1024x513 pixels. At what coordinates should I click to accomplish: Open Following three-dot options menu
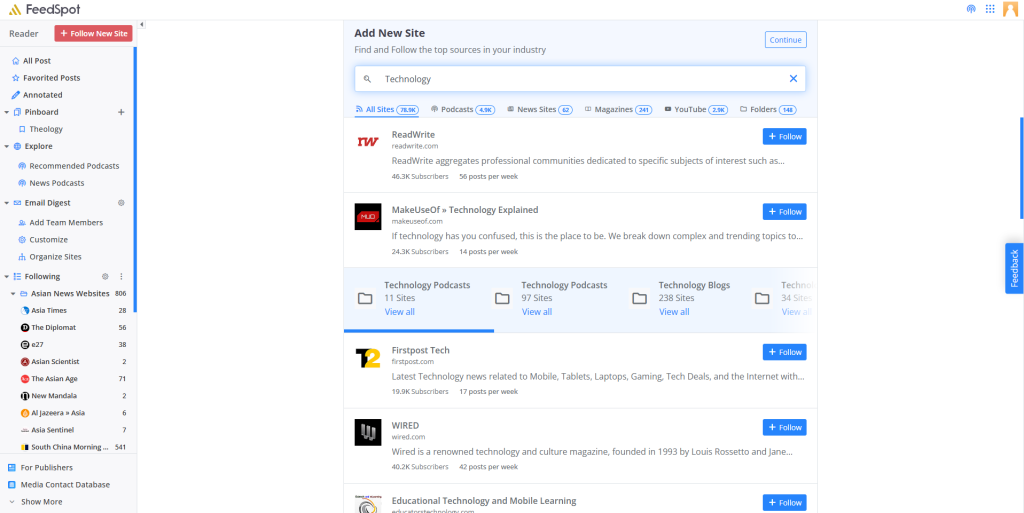121,276
